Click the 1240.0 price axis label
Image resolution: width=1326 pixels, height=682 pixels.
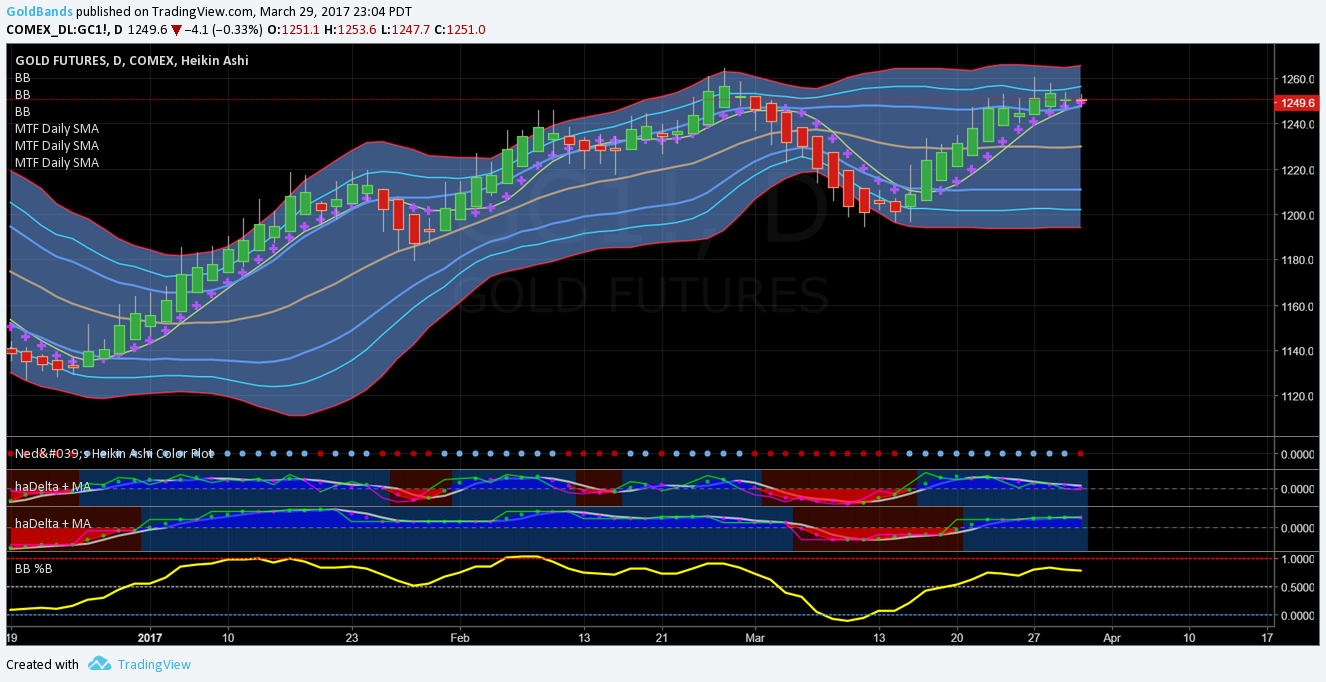coord(1298,124)
